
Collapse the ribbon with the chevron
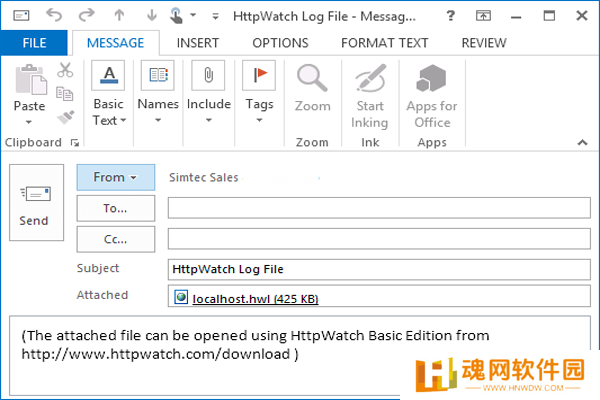pos(582,142)
